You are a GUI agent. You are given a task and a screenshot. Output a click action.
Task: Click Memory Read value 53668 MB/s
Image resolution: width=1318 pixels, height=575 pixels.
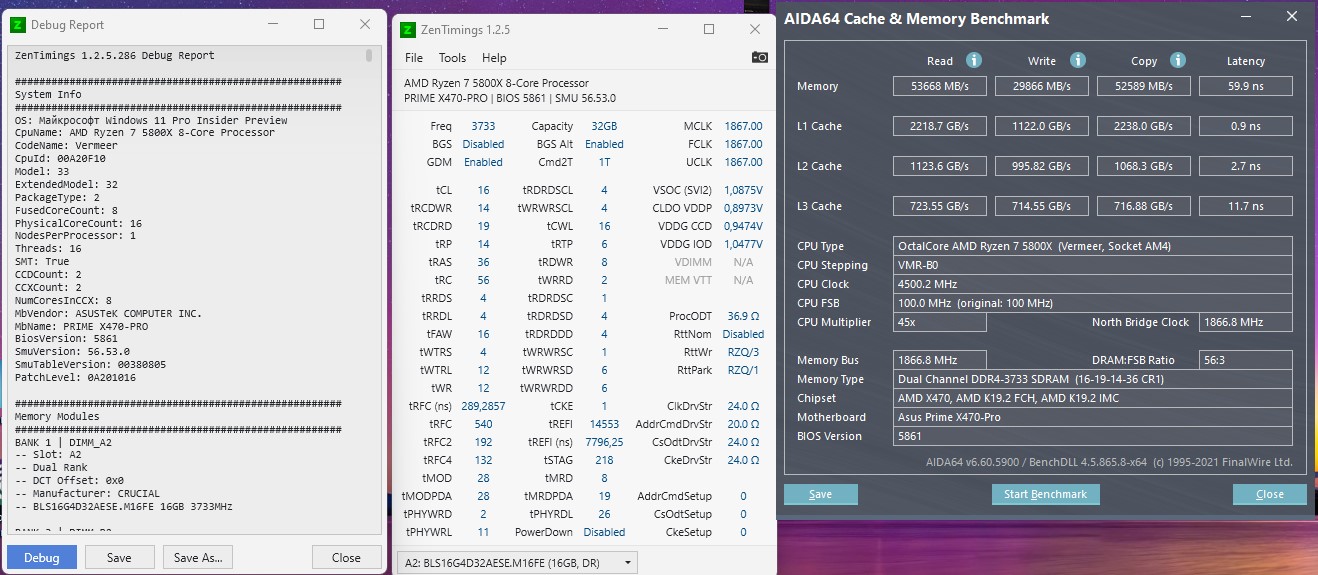pyautogui.click(x=939, y=86)
